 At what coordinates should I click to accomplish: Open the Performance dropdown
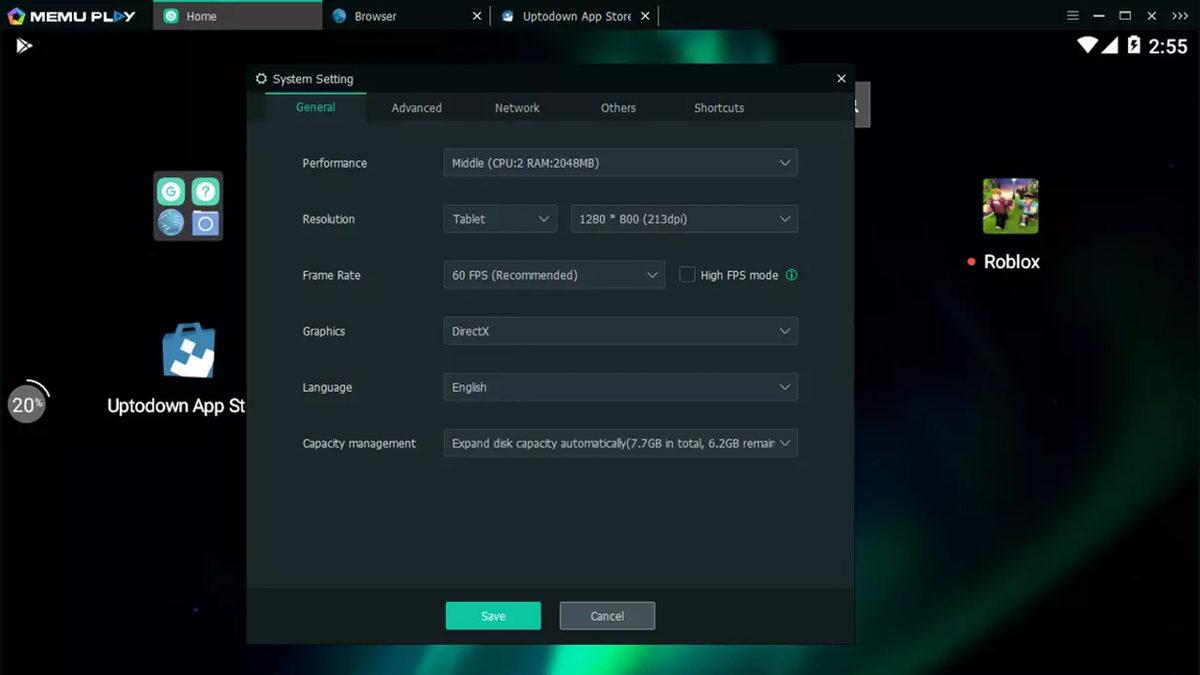click(620, 162)
